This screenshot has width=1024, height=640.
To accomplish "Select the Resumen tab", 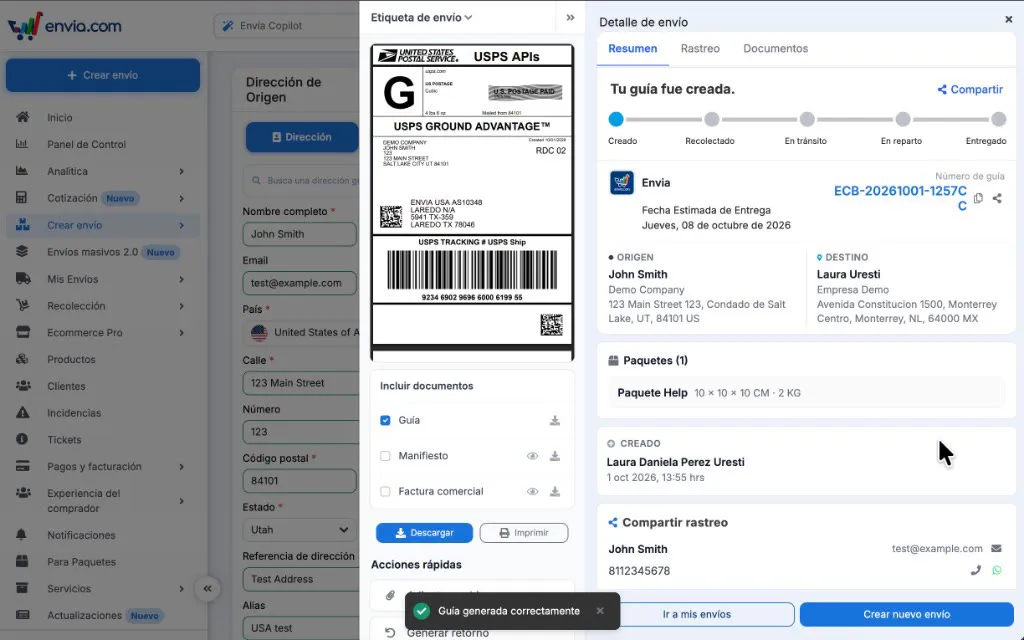I will [x=632, y=48].
